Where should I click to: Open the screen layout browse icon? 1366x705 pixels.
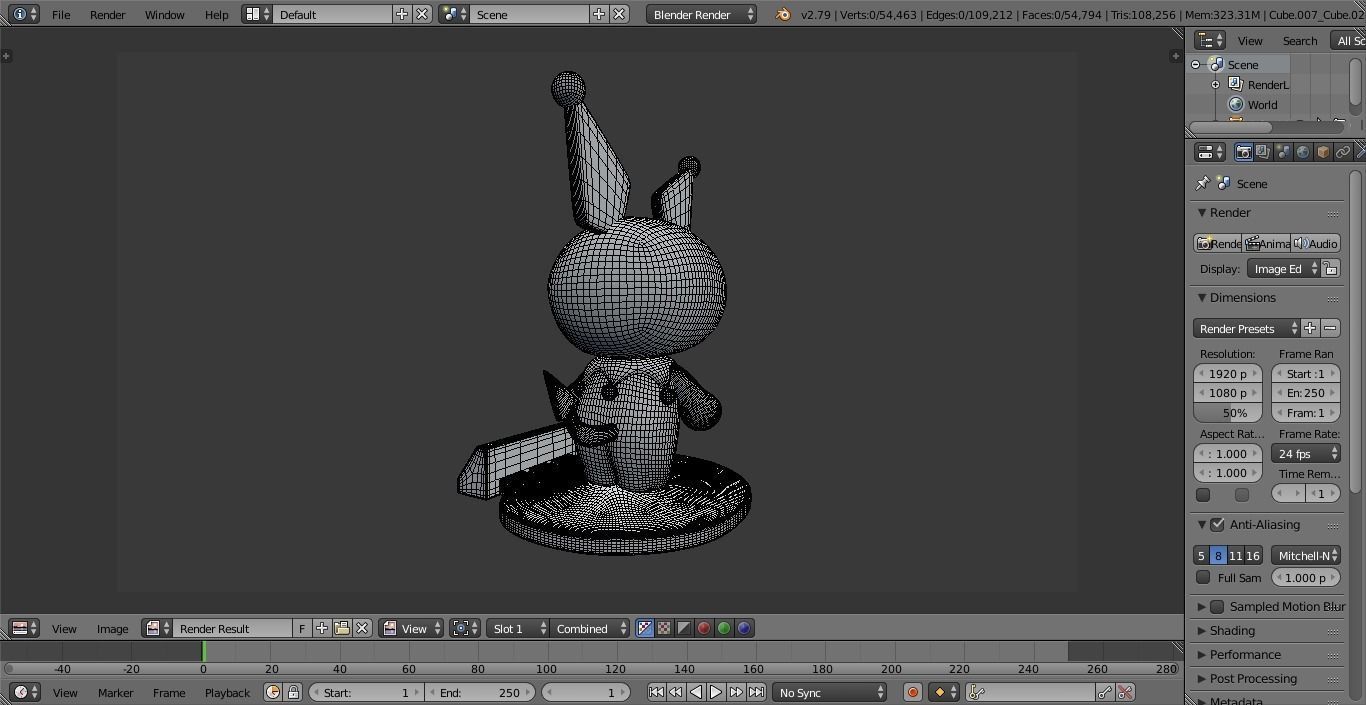(257, 14)
